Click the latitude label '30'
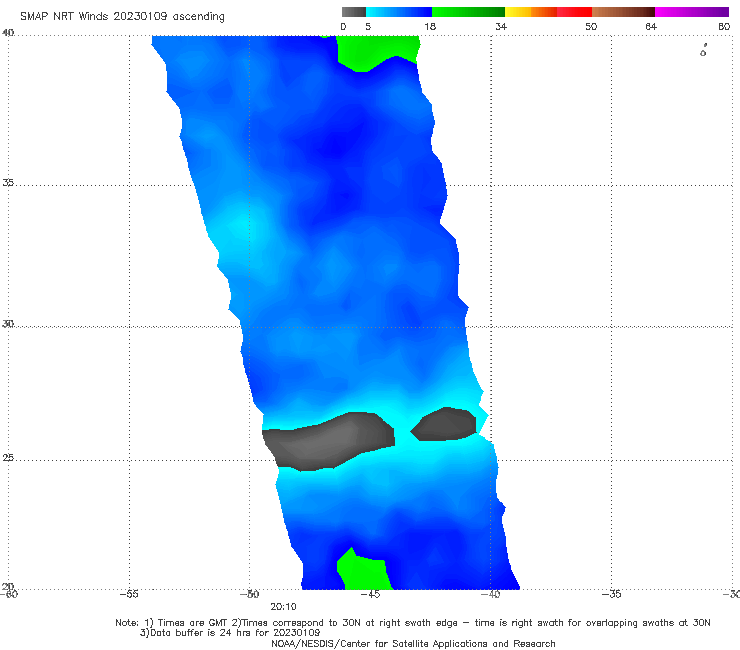 [x=8, y=324]
